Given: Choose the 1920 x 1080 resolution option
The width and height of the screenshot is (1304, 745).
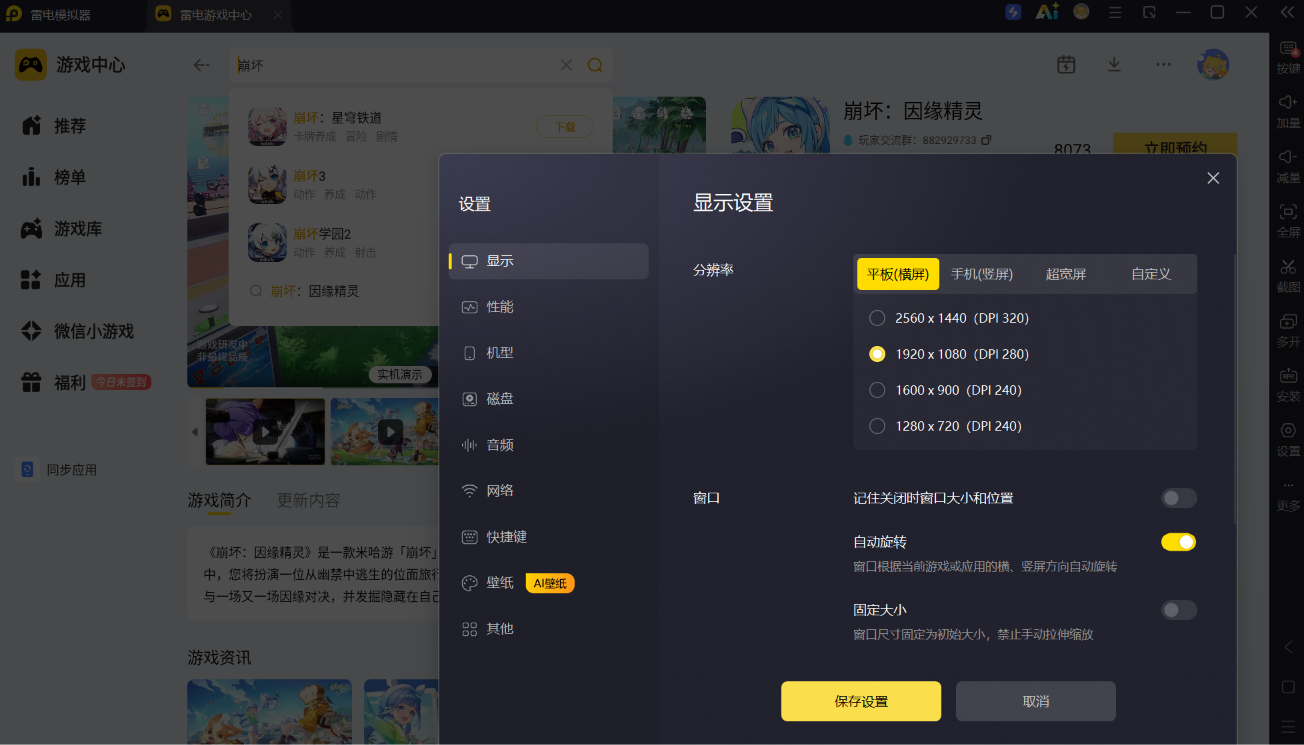Looking at the screenshot, I should 949,354.
